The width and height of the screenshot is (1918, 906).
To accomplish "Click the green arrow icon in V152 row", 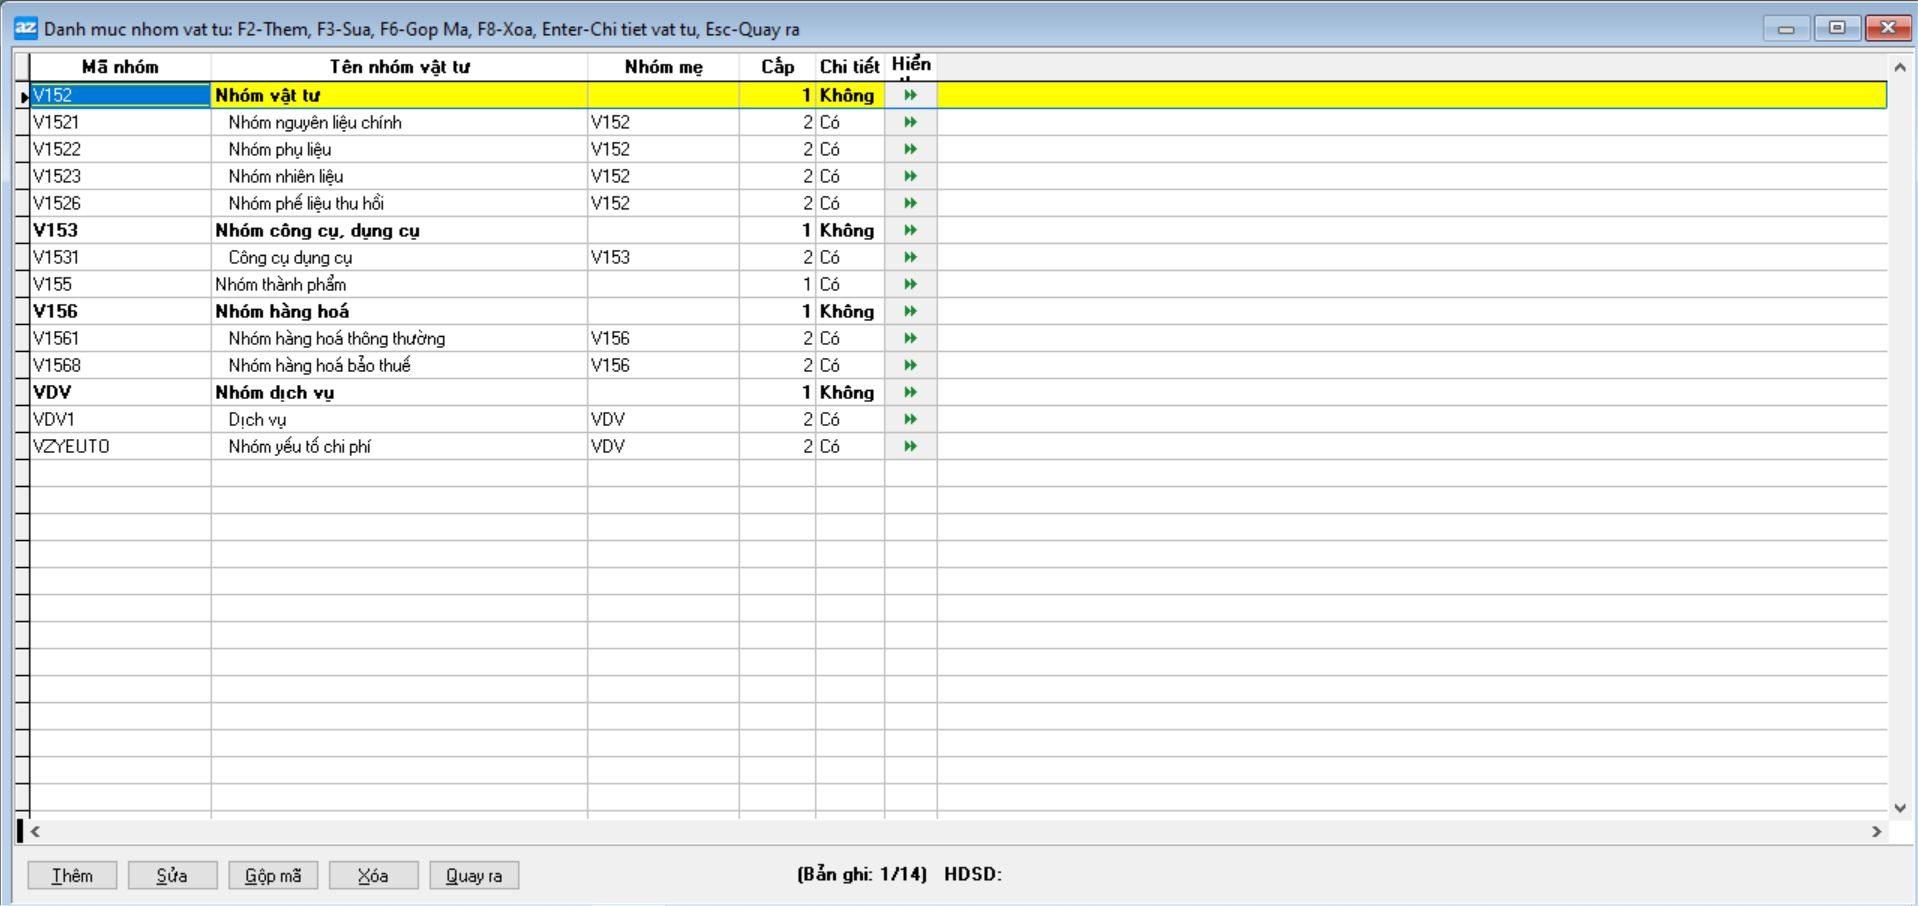I will tap(910, 95).
